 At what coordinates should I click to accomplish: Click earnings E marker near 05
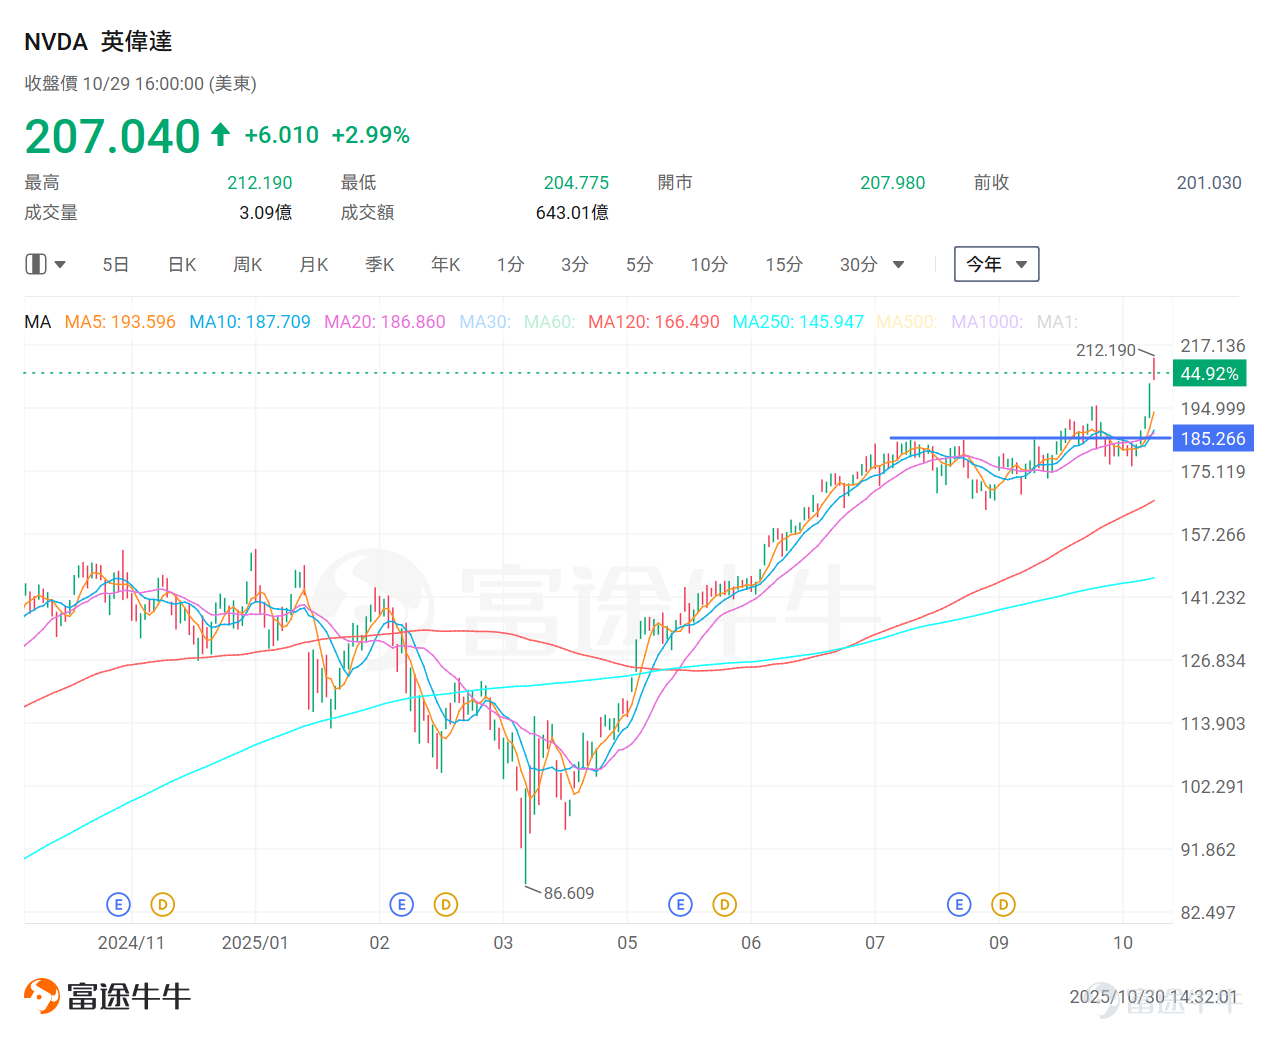(x=680, y=905)
